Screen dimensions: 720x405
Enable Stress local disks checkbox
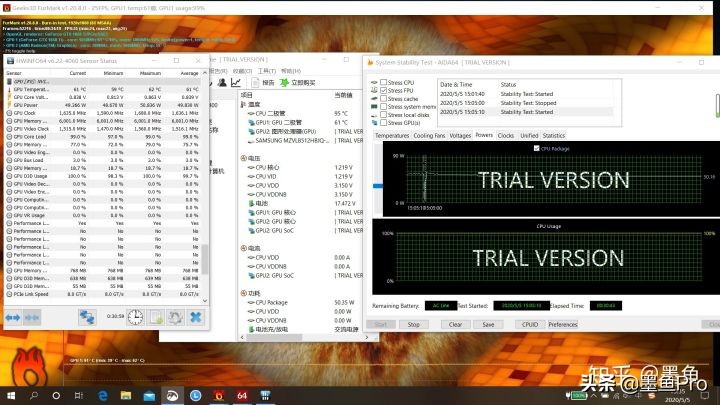[383, 115]
